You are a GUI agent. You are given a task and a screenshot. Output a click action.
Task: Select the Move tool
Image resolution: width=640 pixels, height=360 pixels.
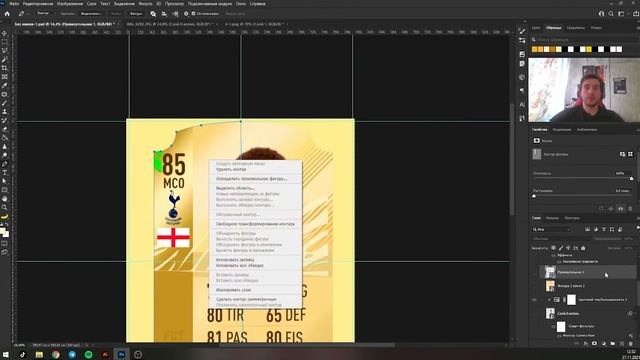(x=4, y=33)
